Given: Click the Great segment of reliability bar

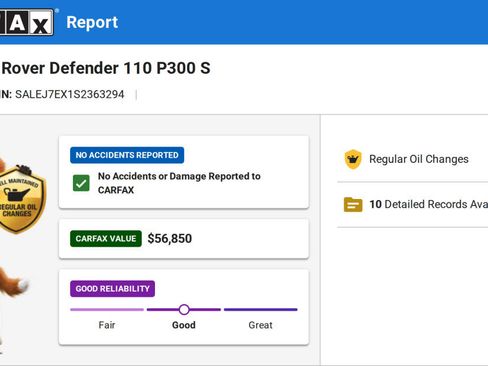Looking at the screenshot, I should tap(260, 310).
